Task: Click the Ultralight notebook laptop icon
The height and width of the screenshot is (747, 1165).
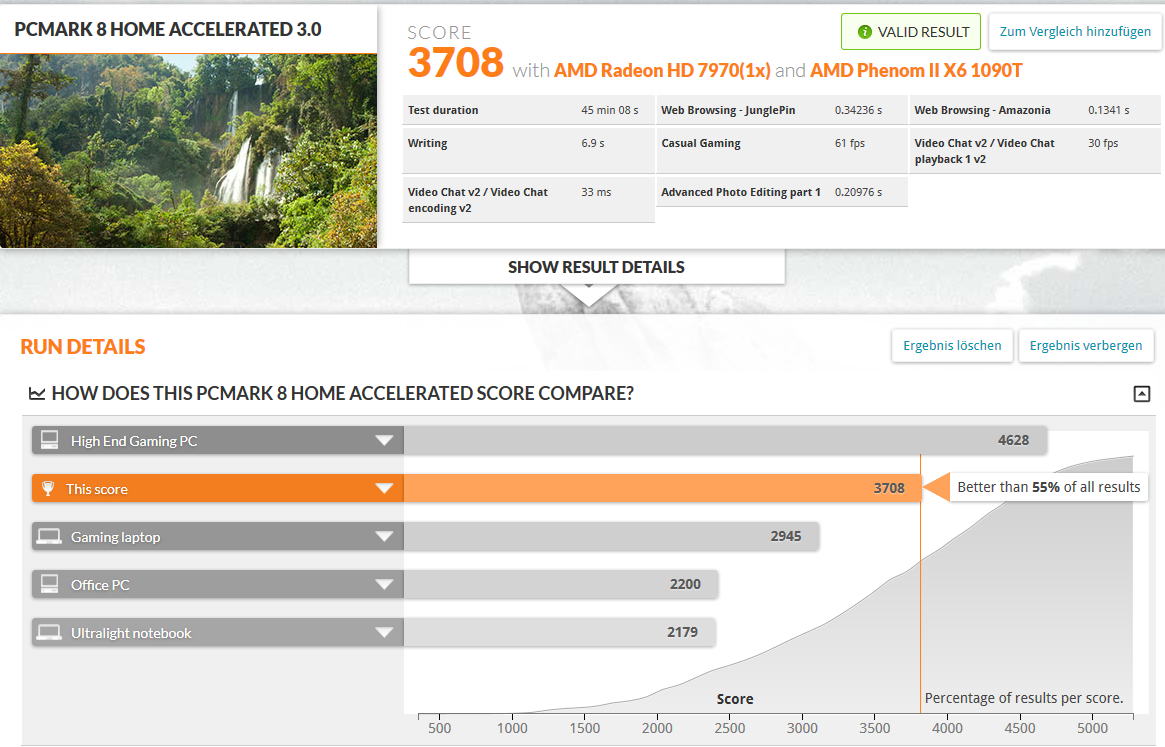Action: point(49,633)
